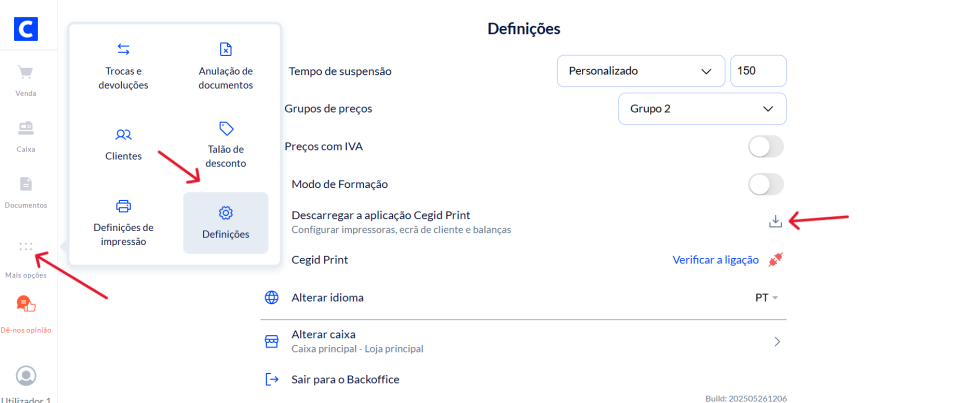Select Trocas e devoluções menu item
This screenshot has width=960, height=403.
[123, 66]
